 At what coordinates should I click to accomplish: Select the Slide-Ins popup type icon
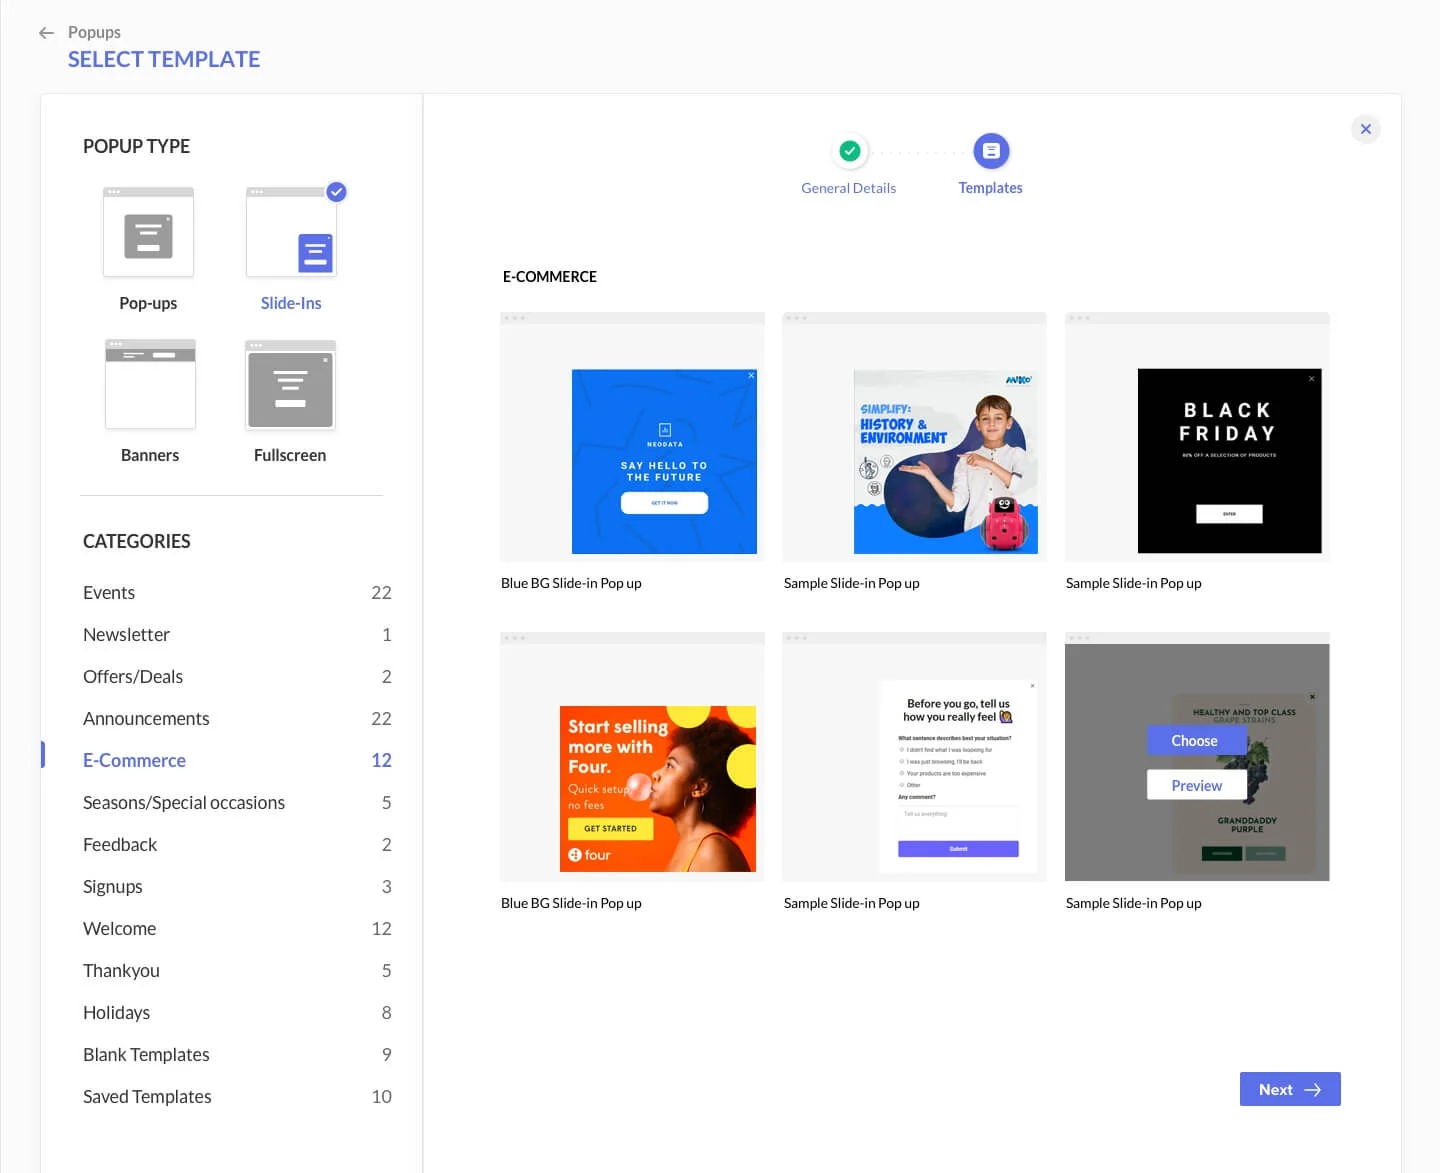click(291, 232)
